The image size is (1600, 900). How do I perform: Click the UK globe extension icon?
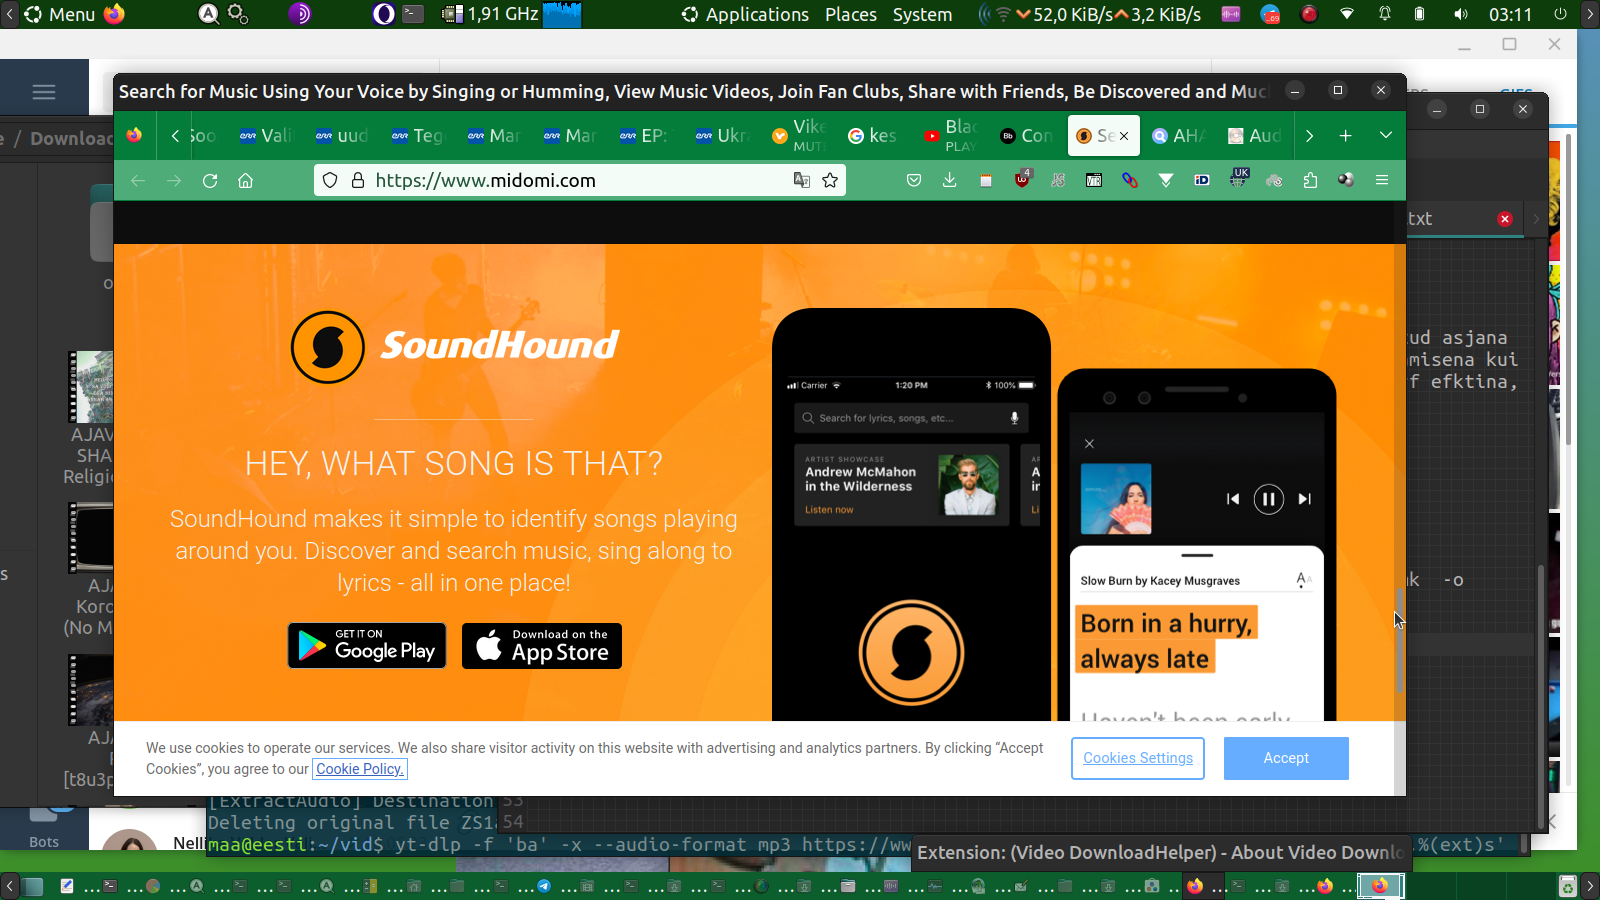click(1239, 179)
